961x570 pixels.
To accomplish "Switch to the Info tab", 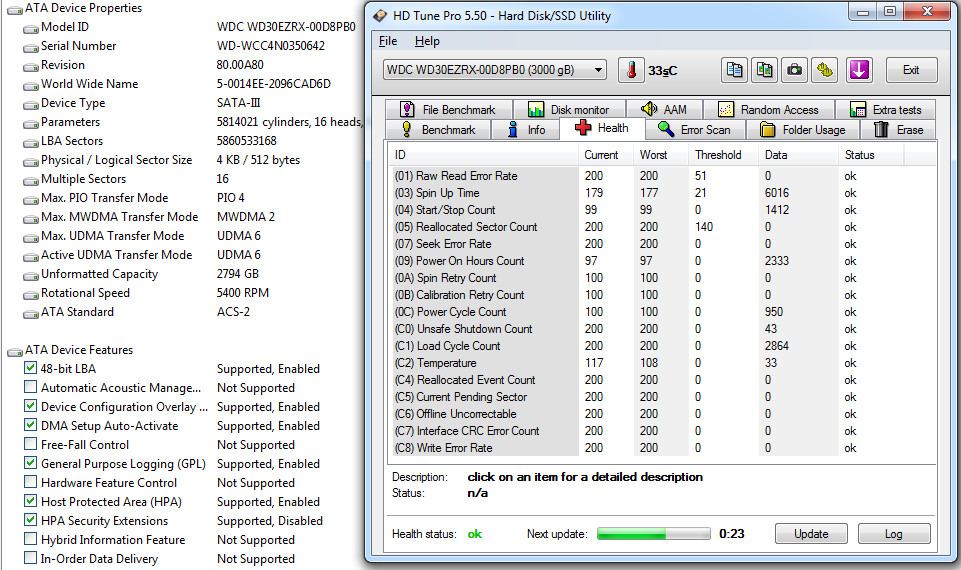I will click(x=527, y=130).
